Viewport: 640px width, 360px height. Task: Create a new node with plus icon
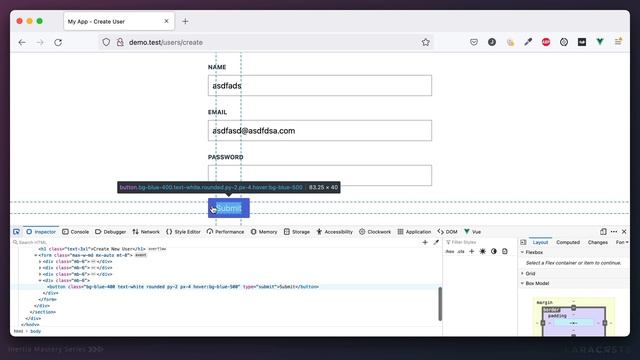[425, 242]
